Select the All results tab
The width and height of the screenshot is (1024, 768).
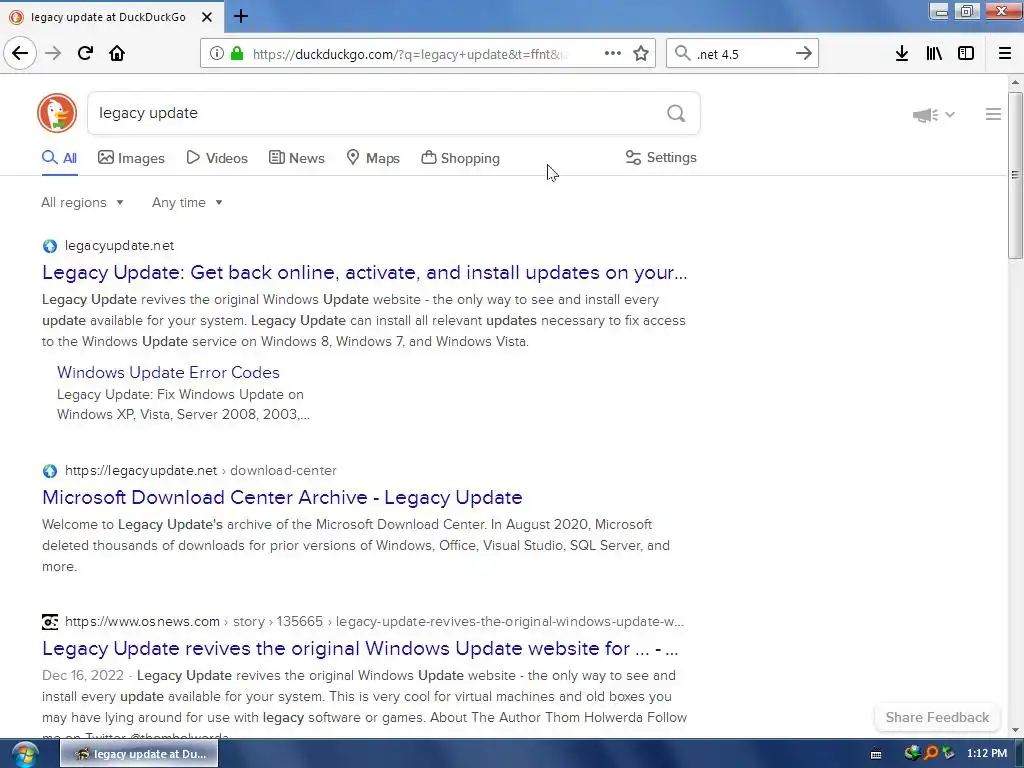pos(59,158)
